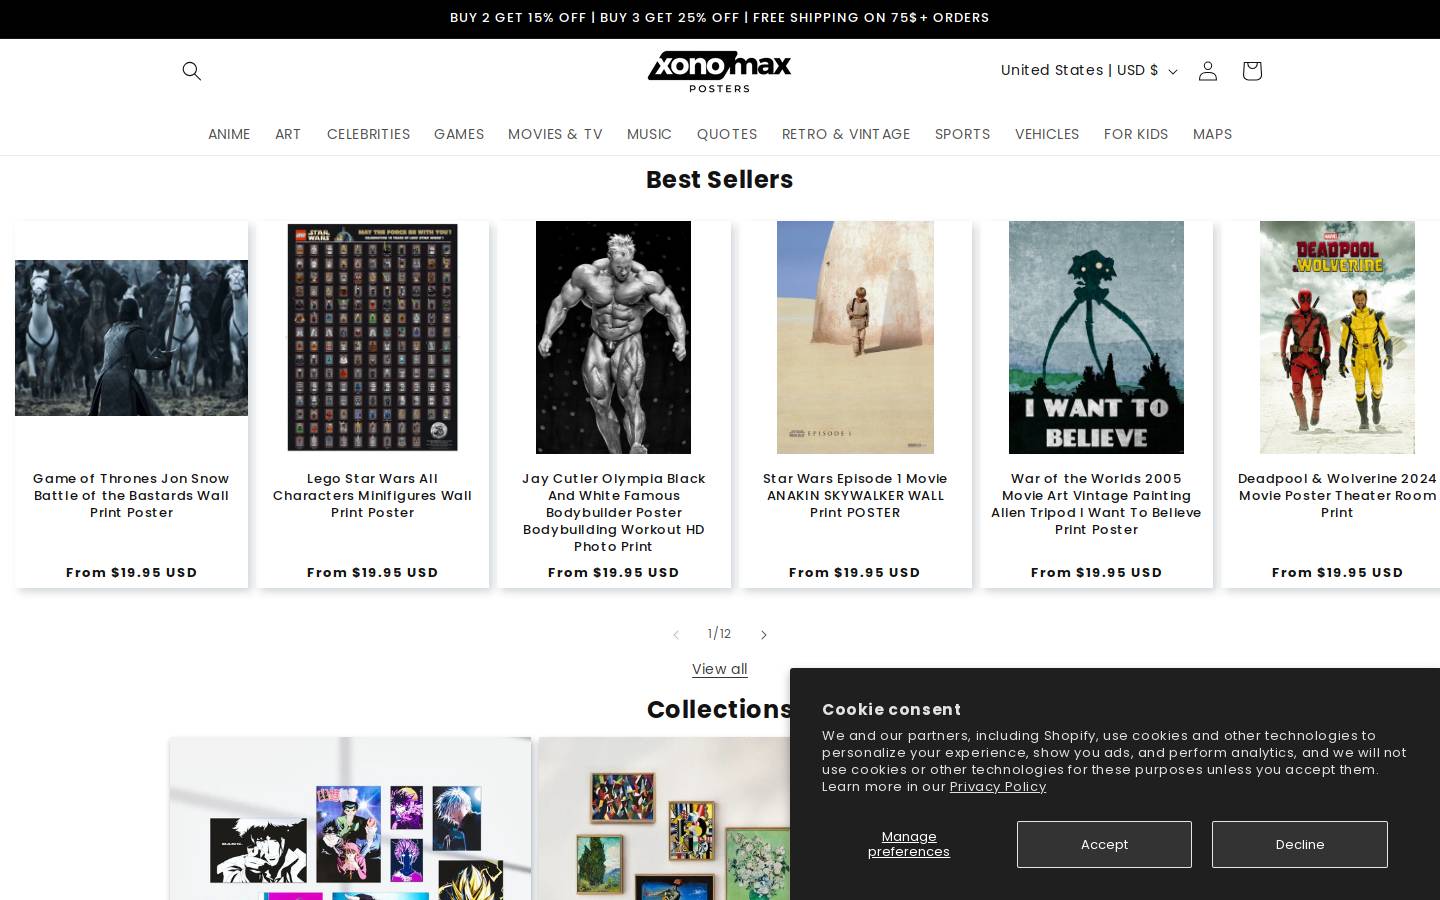Open Jay Cutler bodybuilder poster image
The width and height of the screenshot is (1440, 900).
pos(613,338)
